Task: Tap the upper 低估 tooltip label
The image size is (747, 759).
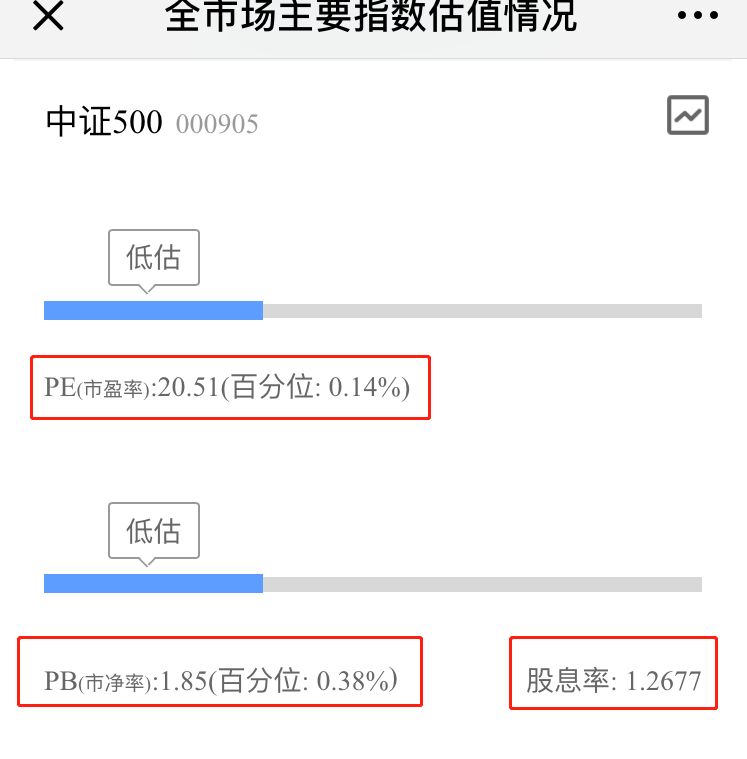Action: click(153, 257)
